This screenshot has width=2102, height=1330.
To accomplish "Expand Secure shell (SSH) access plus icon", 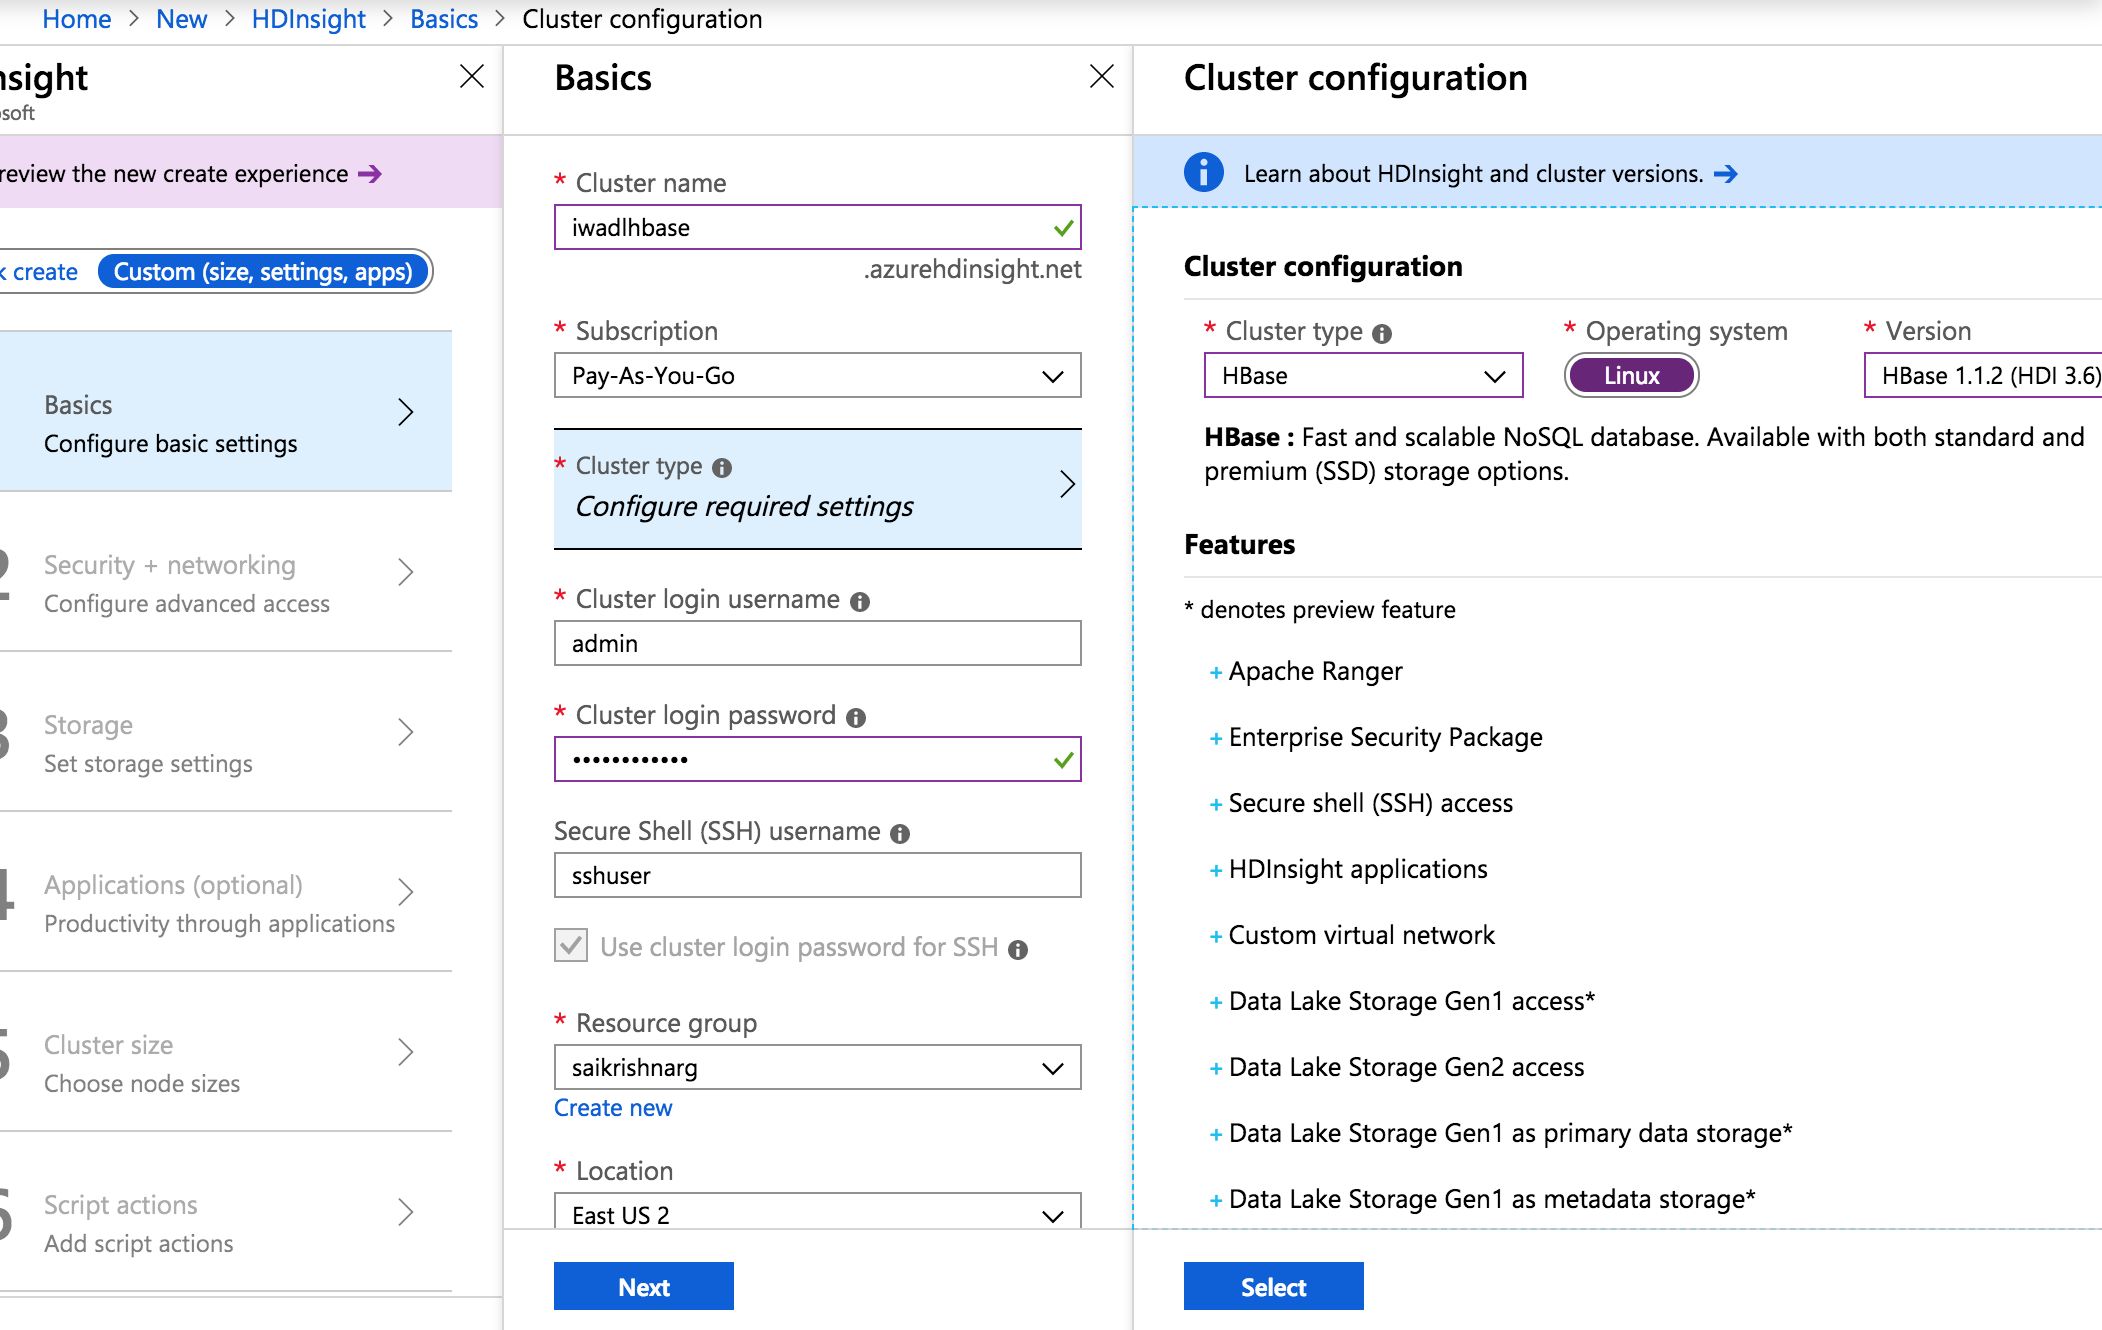I will [1216, 805].
